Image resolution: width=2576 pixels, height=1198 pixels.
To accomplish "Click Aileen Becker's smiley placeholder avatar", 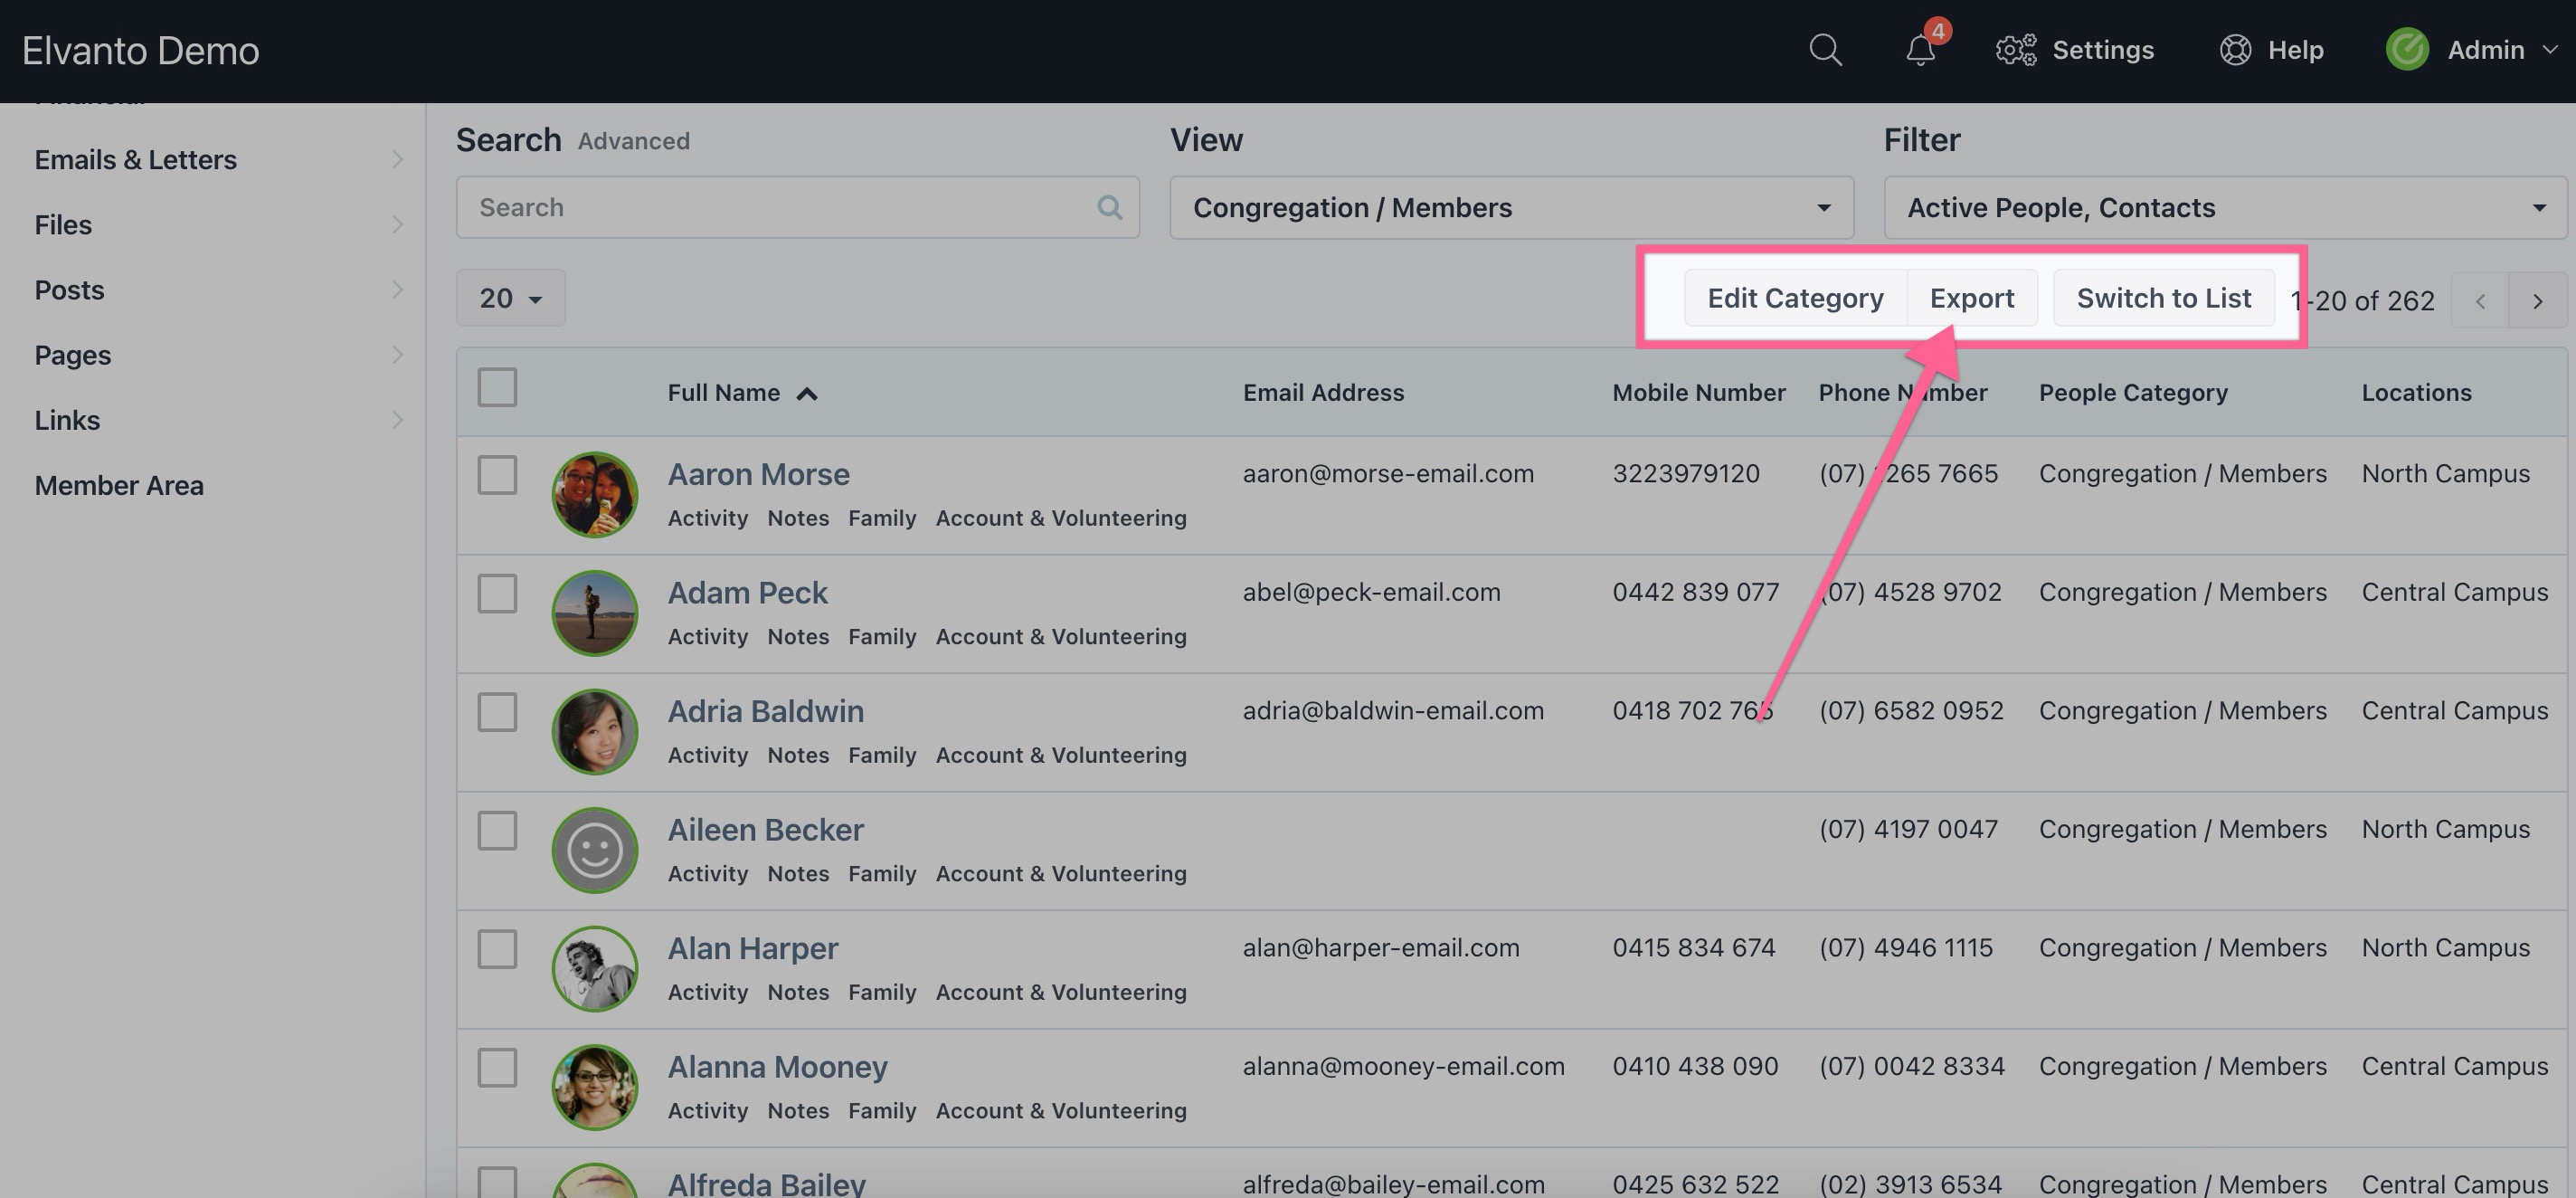I will 595,850.
